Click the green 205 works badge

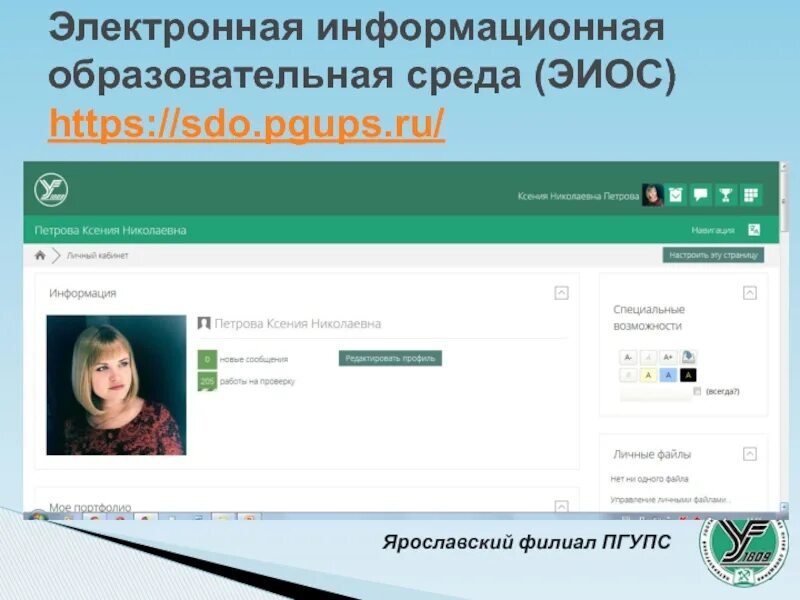pyautogui.click(x=207, y=382)
